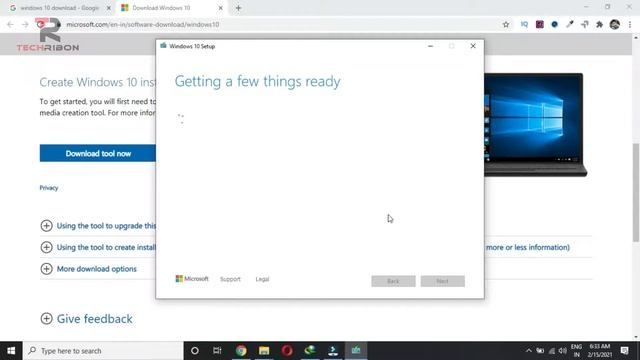Click the media control extension icon
Viewport: 640px width, 360px height.
tap(584, 24)
